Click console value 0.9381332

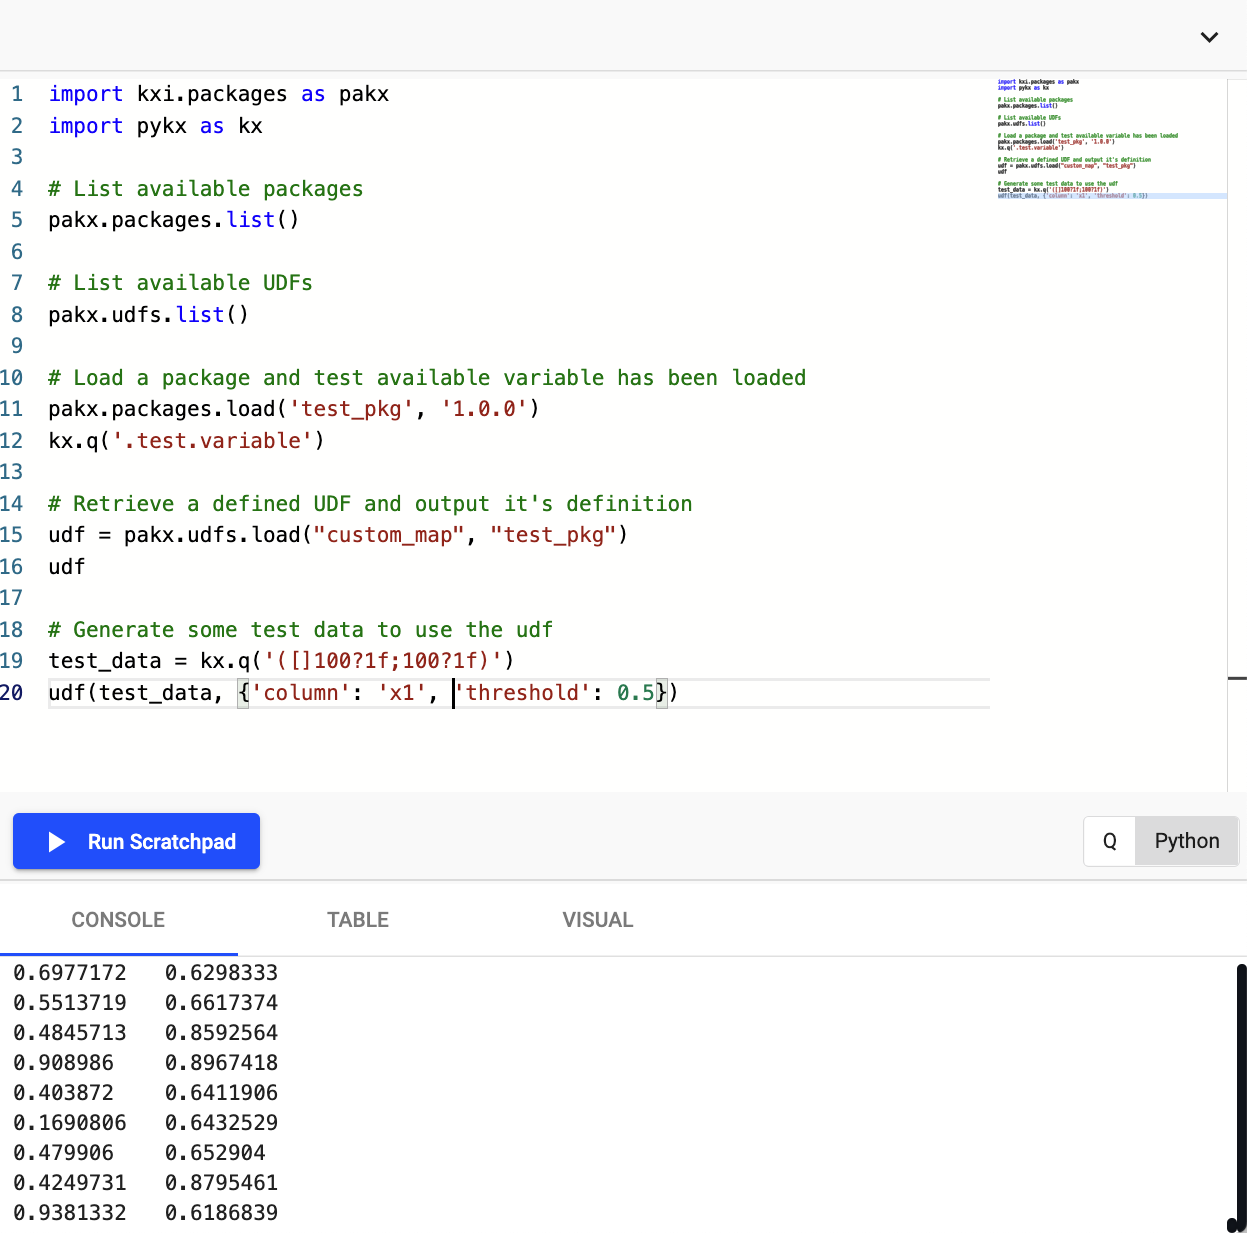pyautogui.click(x=70, y=1213)
